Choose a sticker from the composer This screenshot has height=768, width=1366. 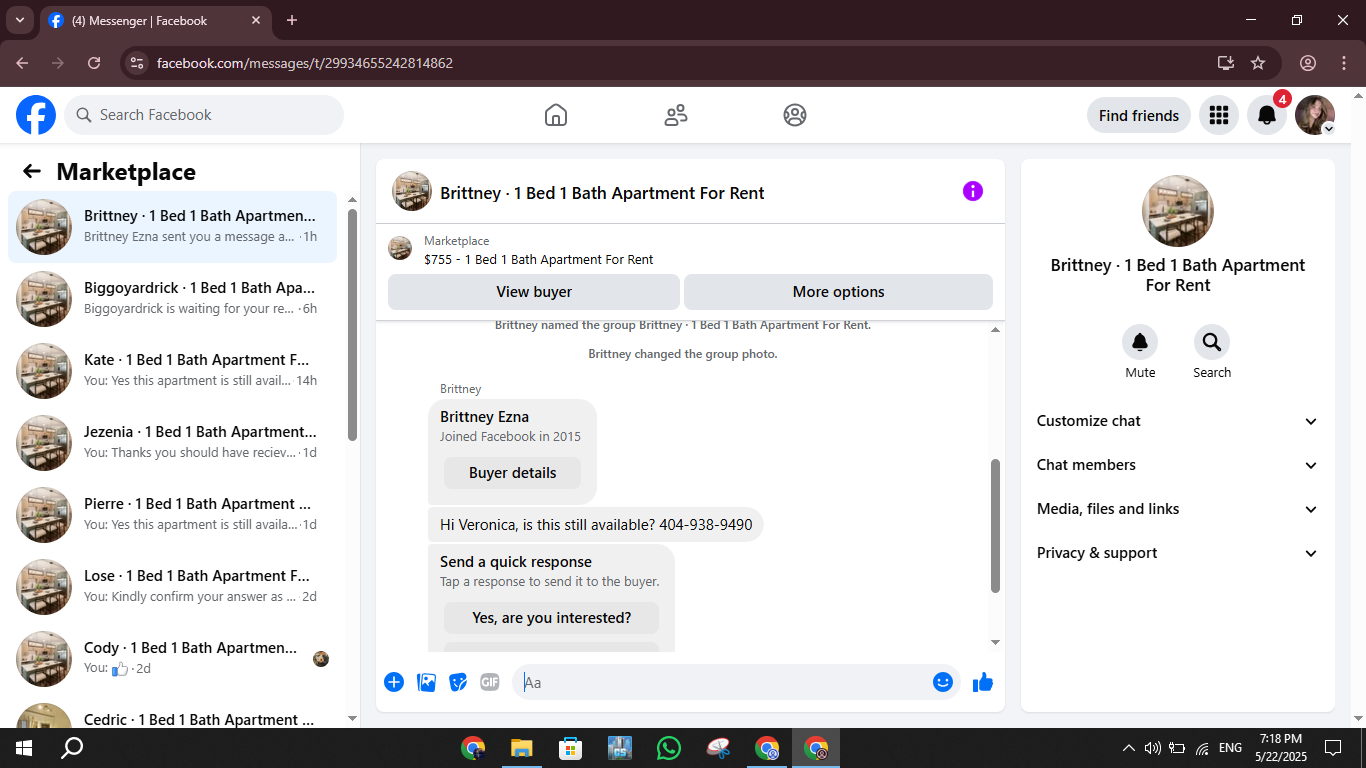[x=458, y=682]
